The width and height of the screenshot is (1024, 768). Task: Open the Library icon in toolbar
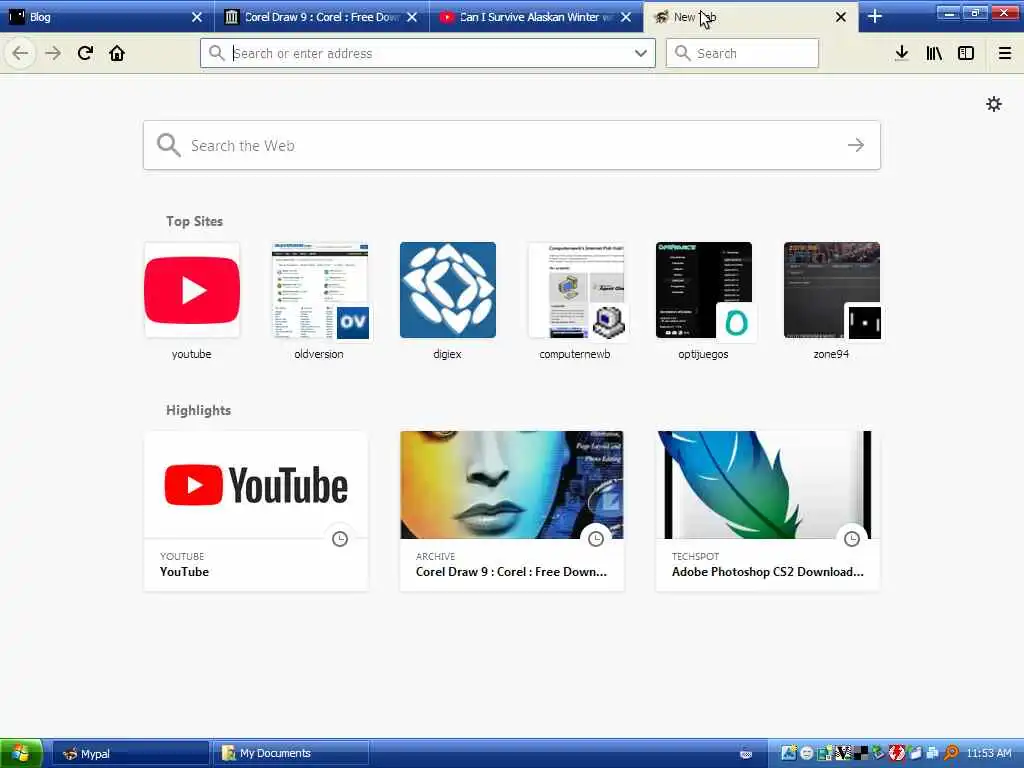point(934,53)
